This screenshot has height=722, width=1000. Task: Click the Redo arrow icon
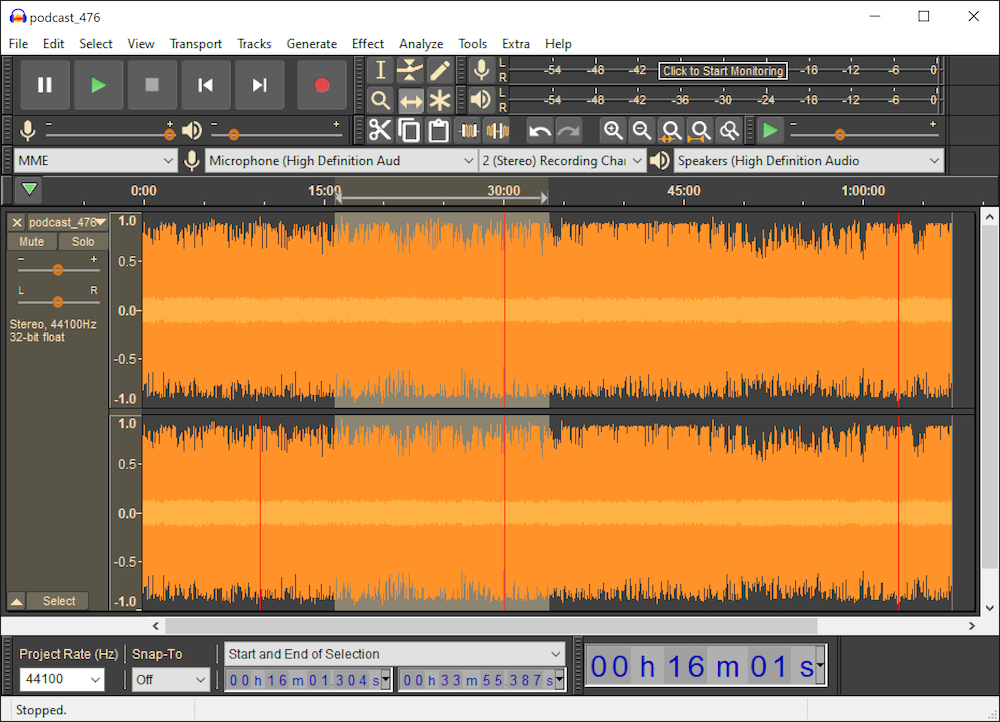click(x=569, y=131)
